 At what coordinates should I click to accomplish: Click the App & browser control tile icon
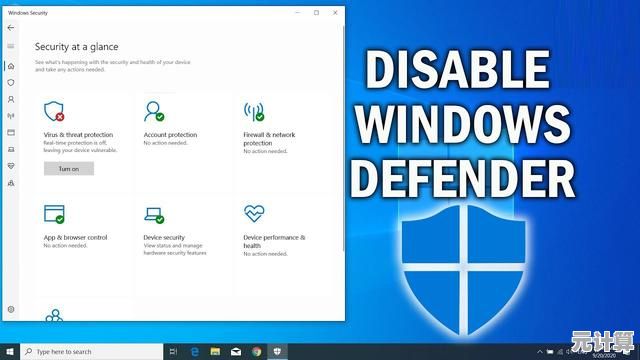54,214
